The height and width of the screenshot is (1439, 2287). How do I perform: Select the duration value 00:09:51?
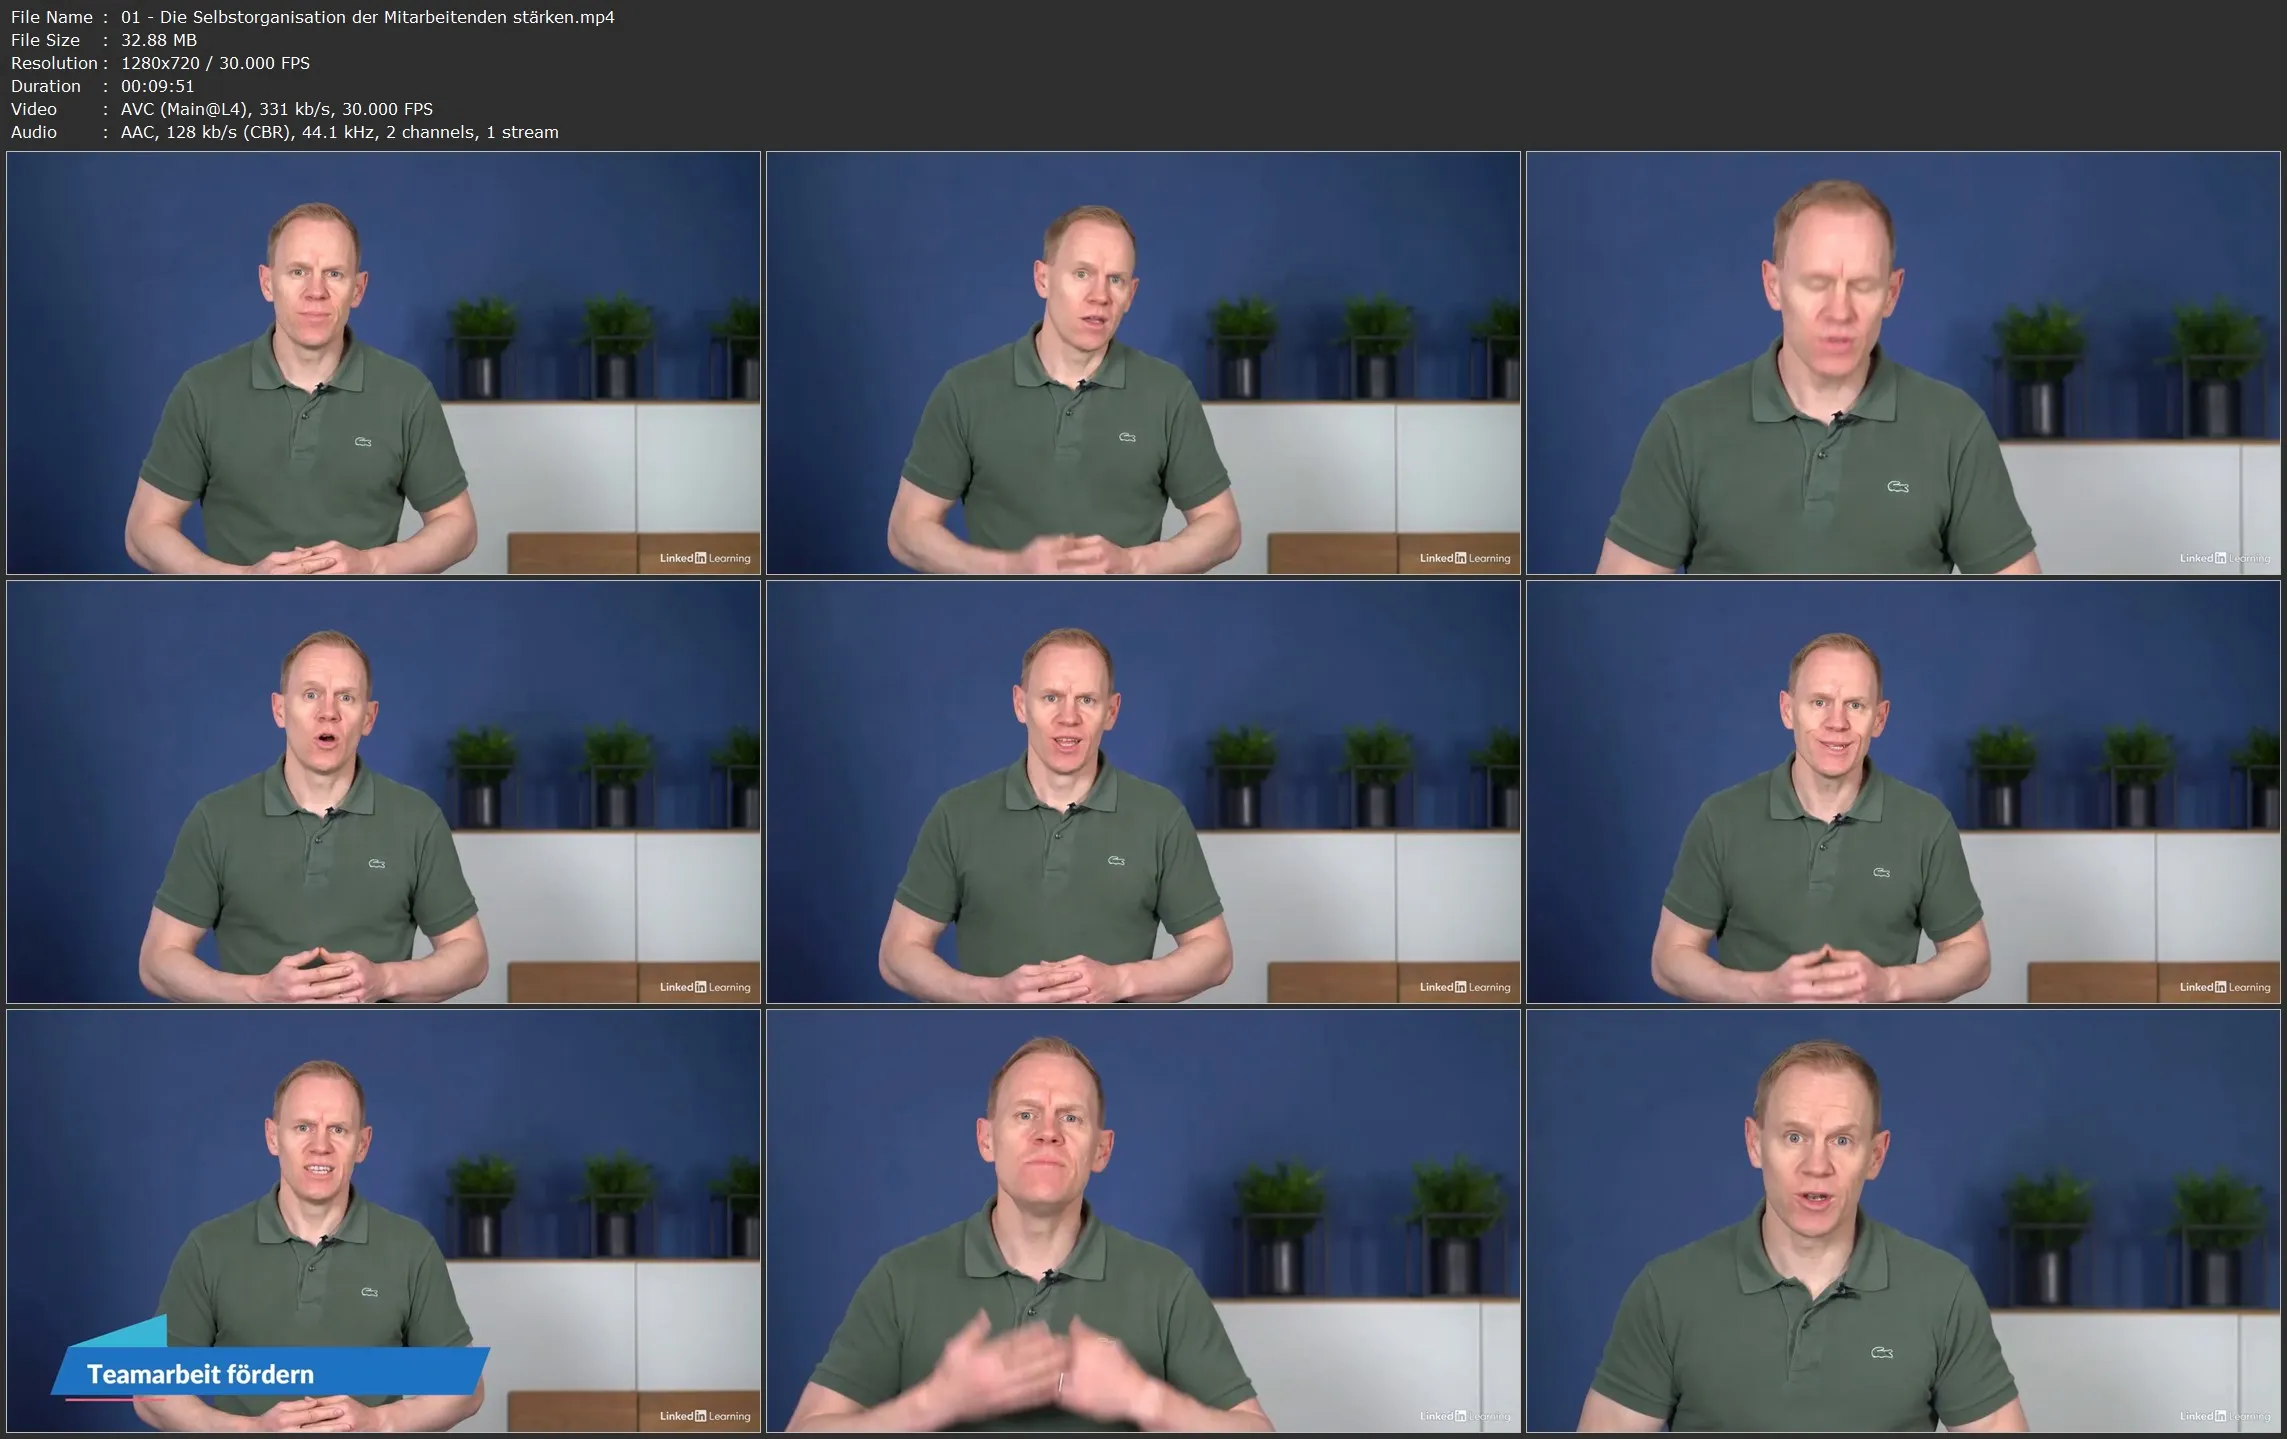coord(157,86)
